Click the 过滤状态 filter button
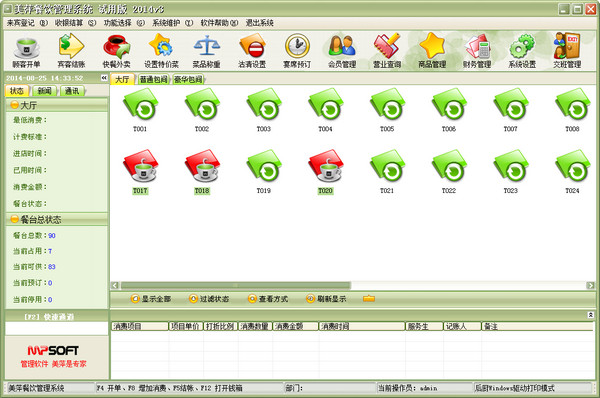This screenshot has width=600, height=398. (x=209, y=298)
